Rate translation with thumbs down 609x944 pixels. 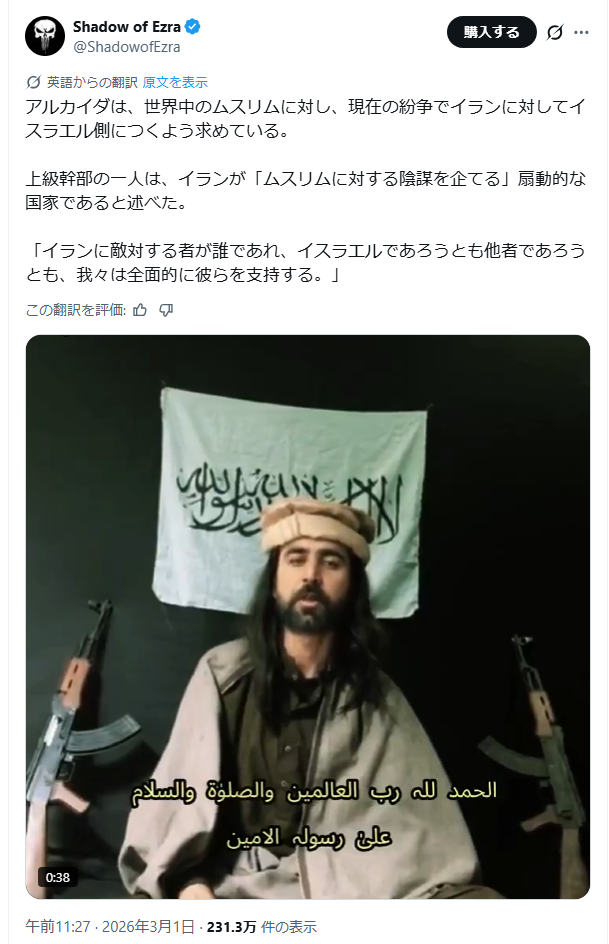[166, 310]
